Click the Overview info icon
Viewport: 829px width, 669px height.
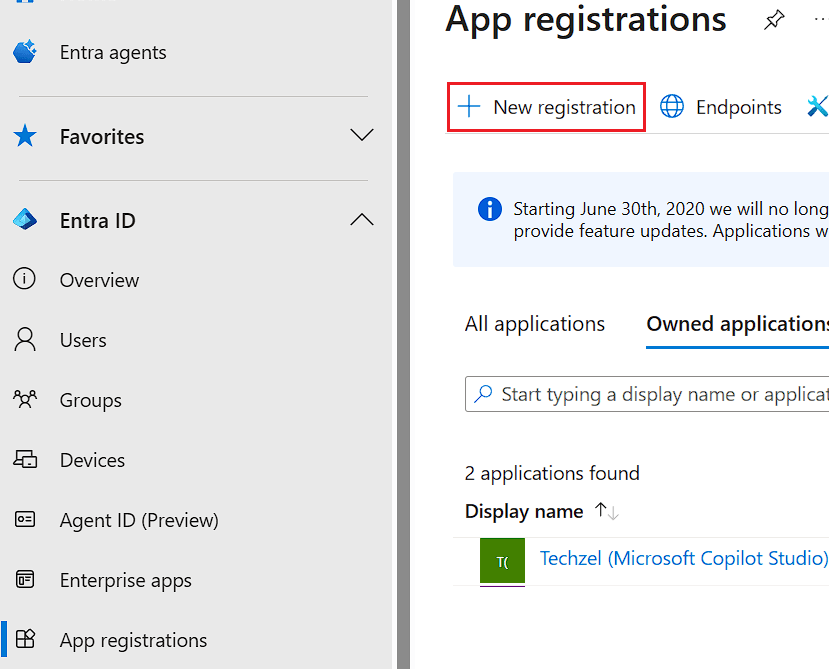24,278
